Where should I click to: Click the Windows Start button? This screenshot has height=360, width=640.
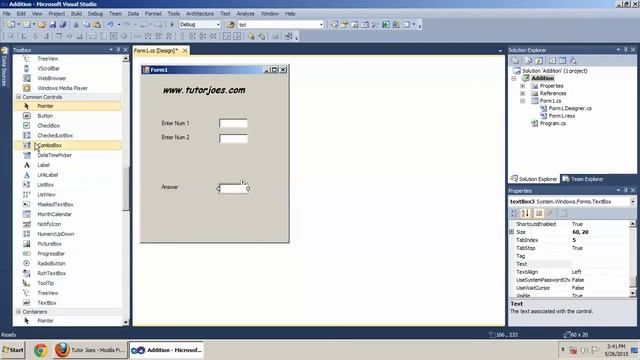[x=13, y=350]
